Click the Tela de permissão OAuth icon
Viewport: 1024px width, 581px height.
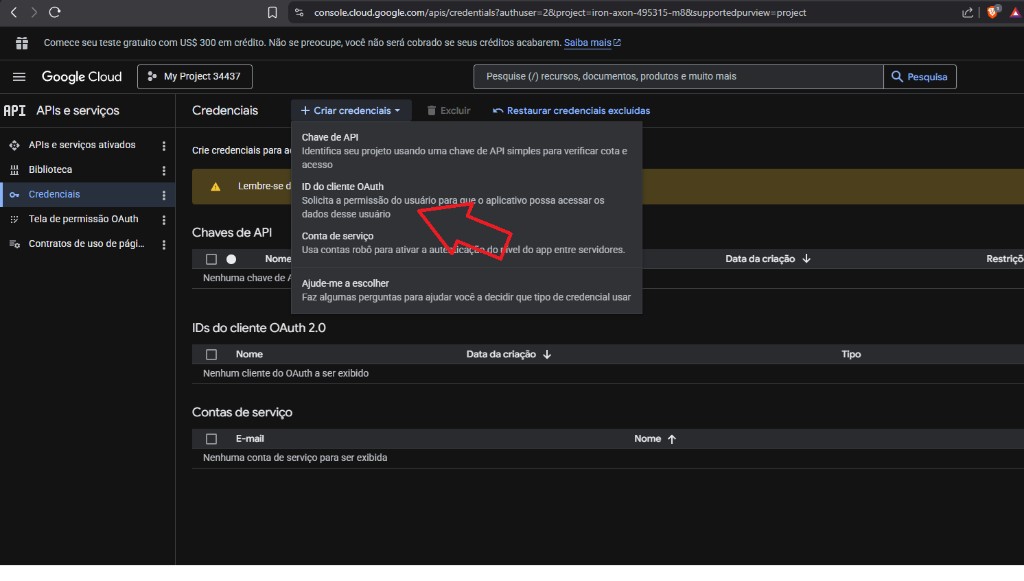(14, 219)
